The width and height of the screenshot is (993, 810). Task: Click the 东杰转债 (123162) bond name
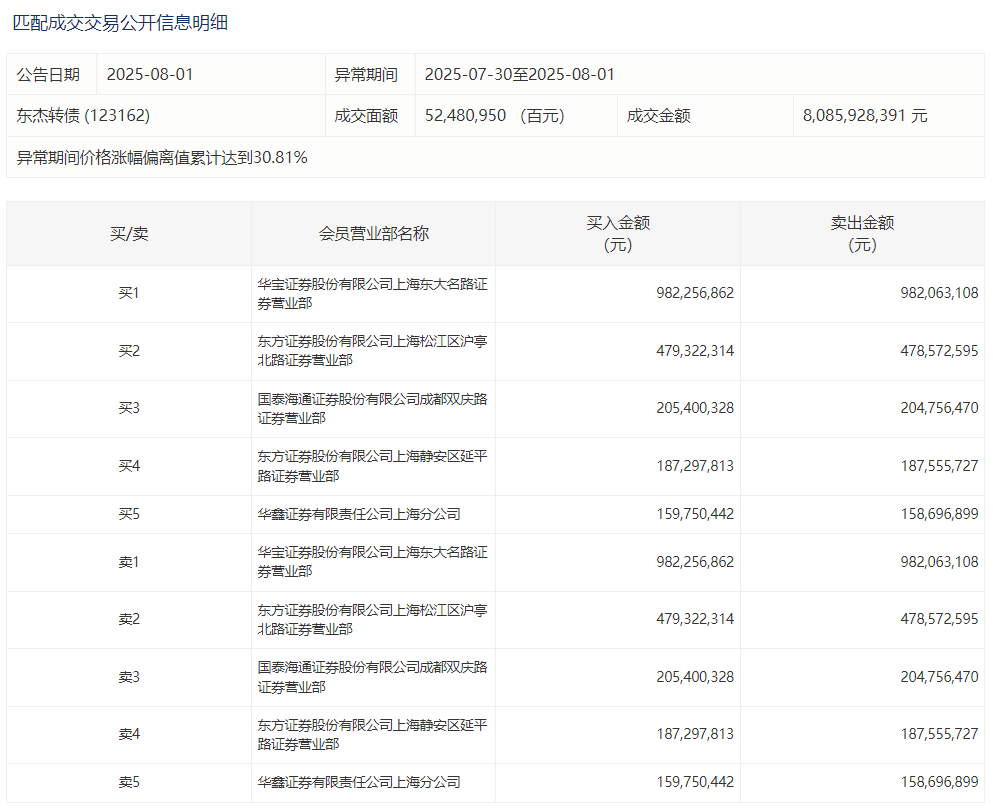[83, 115]
